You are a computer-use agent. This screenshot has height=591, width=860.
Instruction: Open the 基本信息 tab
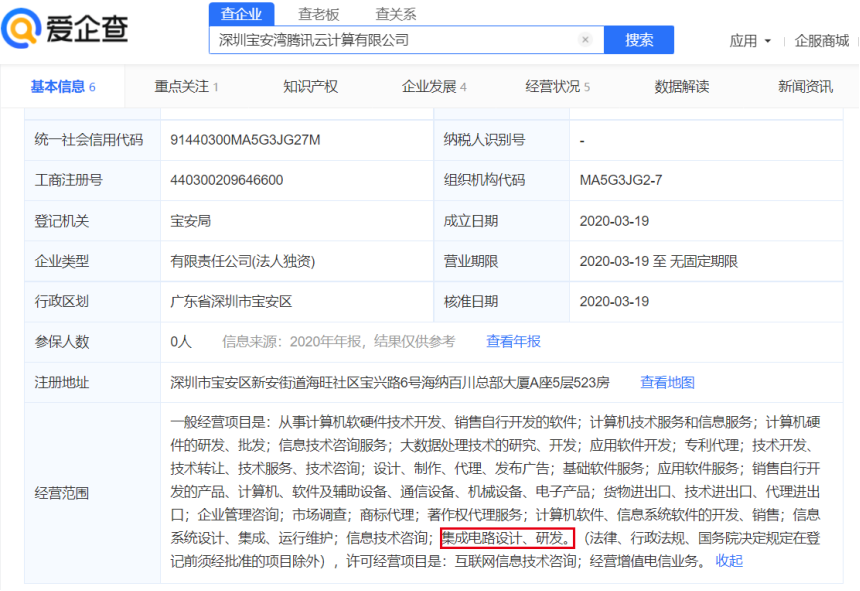click(63, 87)
